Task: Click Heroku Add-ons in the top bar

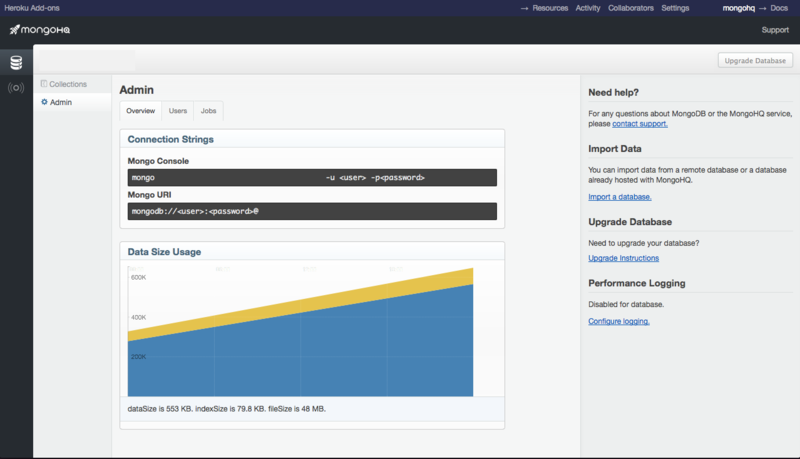Action: tap(32, 8)
